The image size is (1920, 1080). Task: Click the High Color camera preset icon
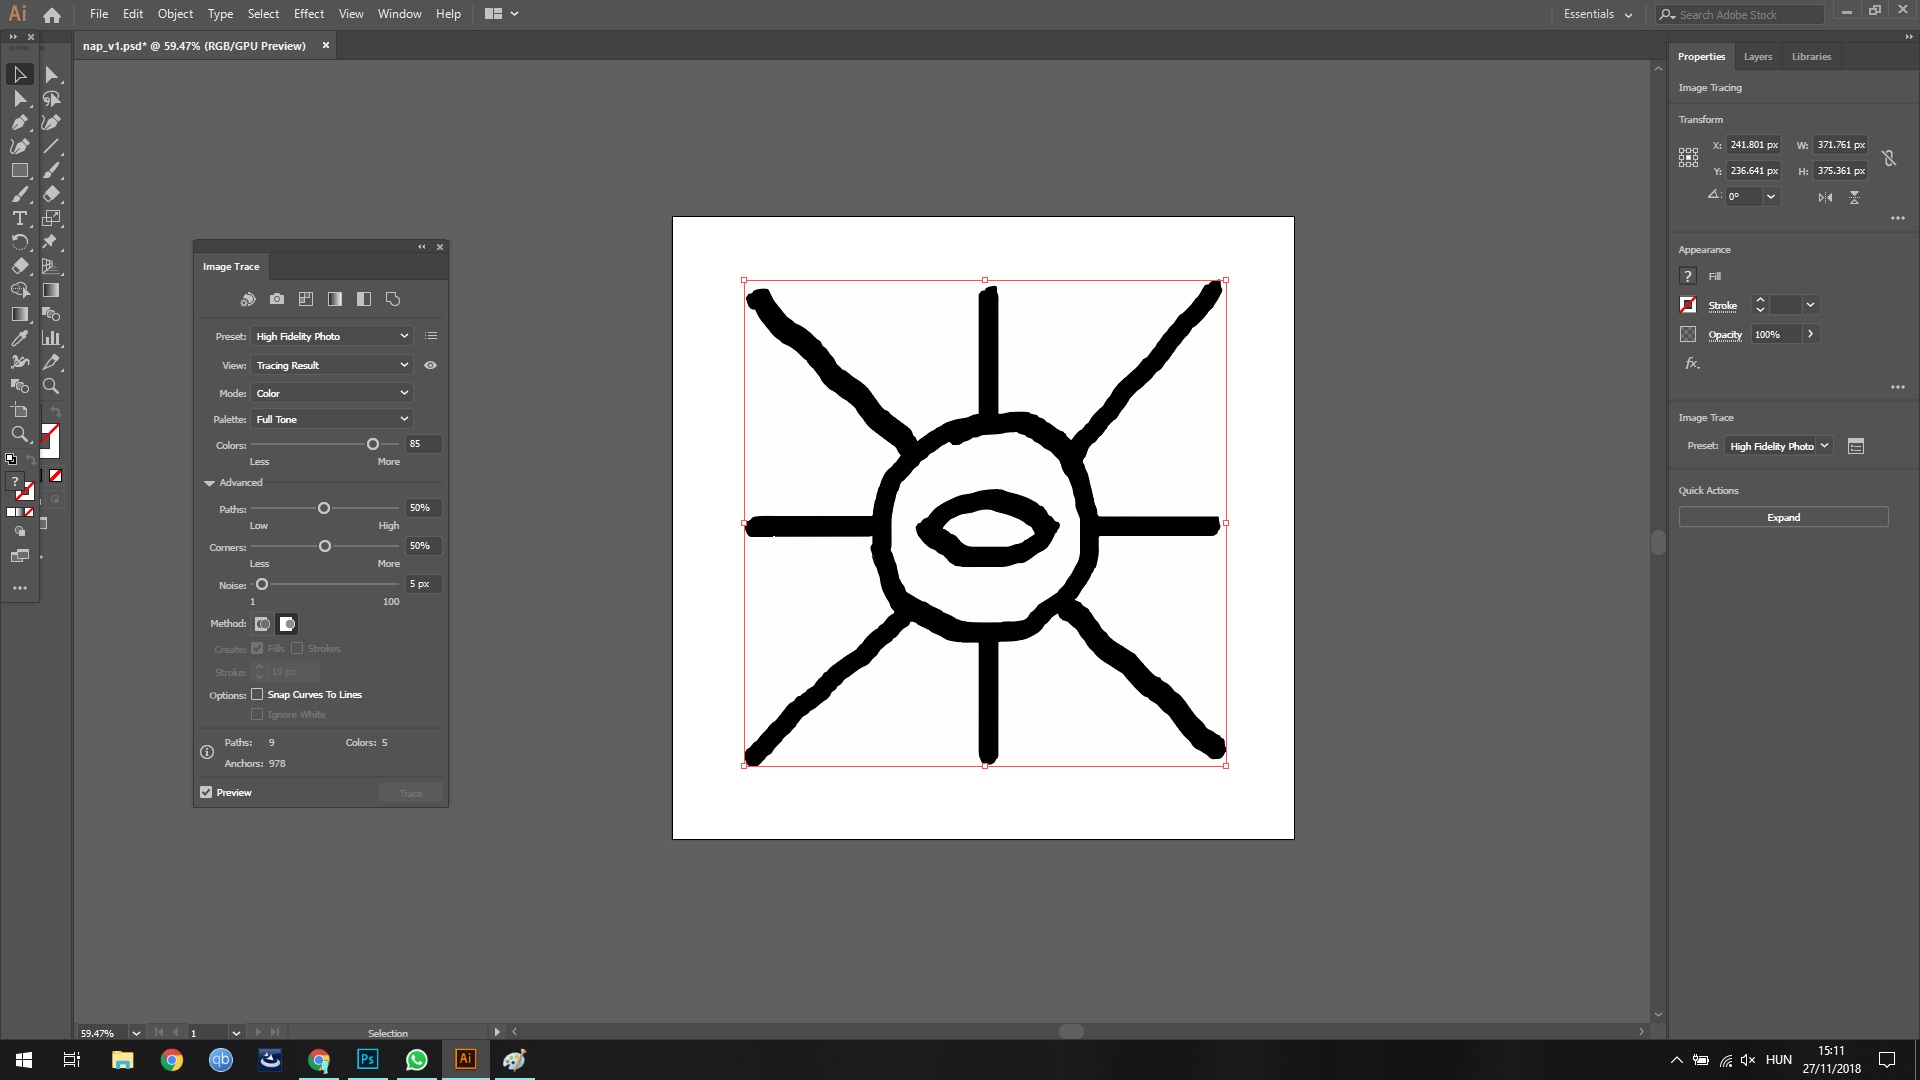coord(277,299)
